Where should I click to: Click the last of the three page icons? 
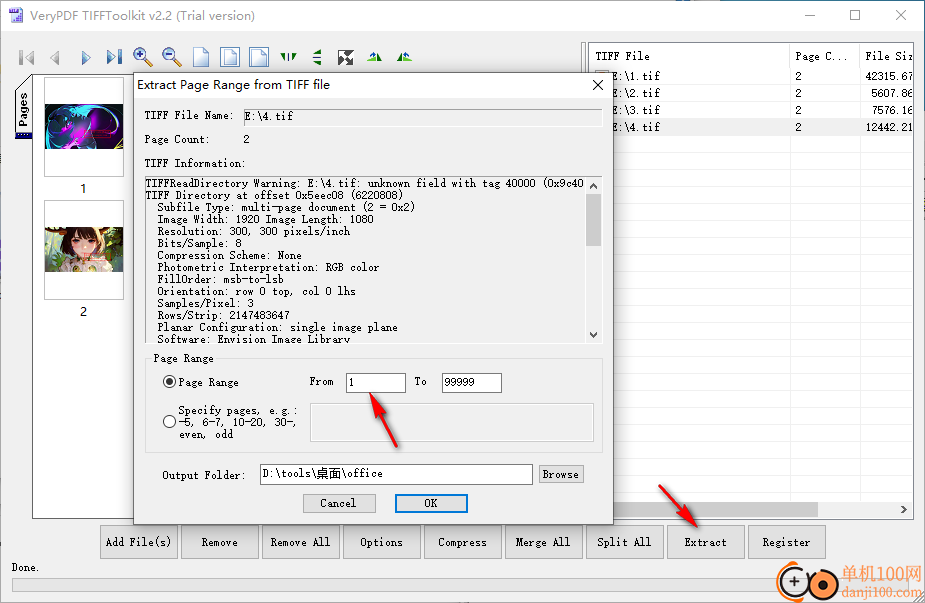pyautogui.click(x=259, y=57)
